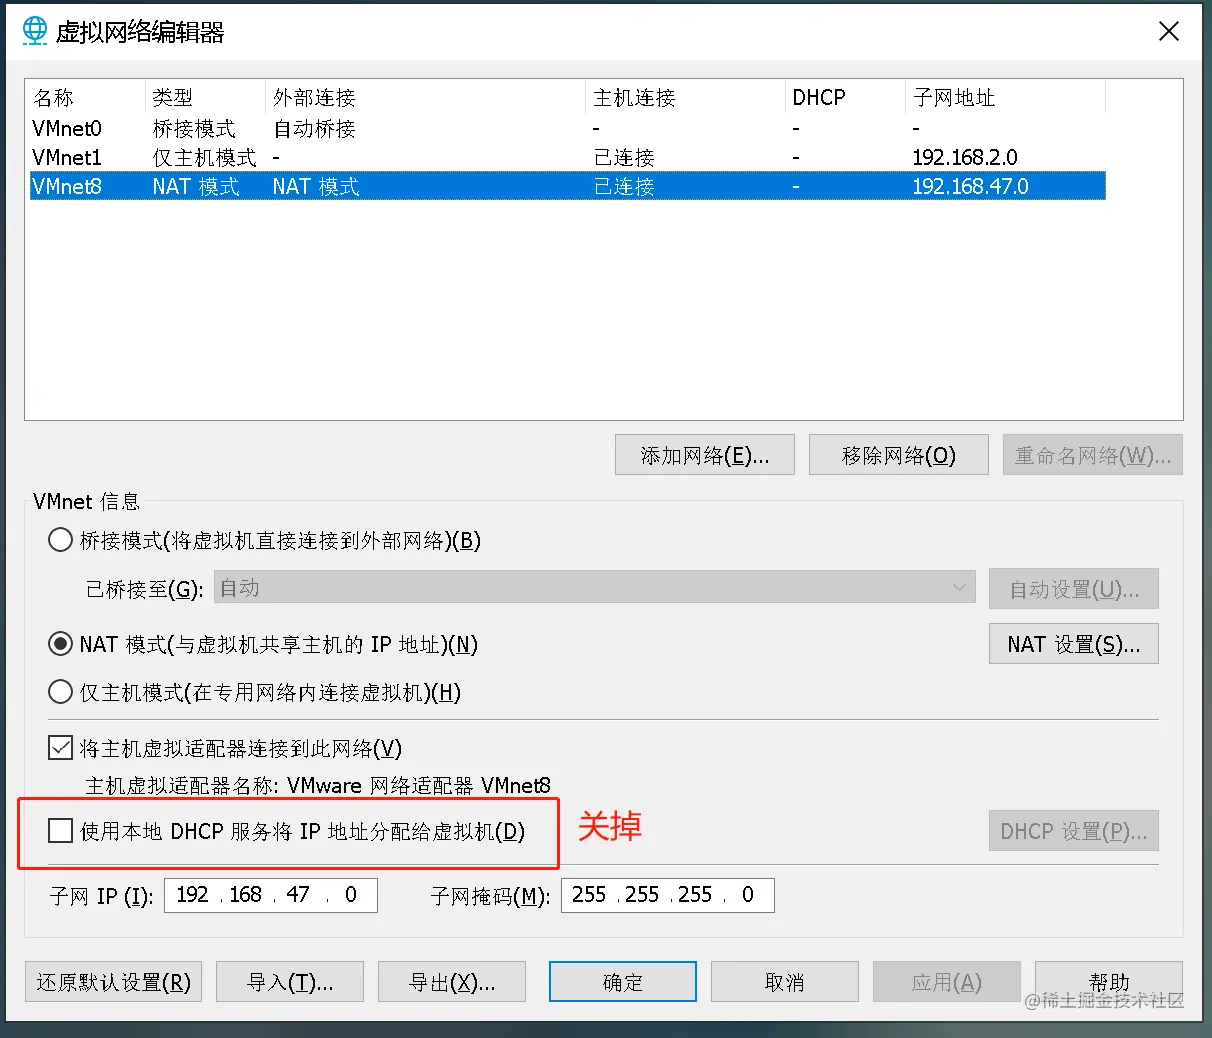Select the VMnet1 network row
This screenshot has width=1212, height=1038.
pos(568,158)
